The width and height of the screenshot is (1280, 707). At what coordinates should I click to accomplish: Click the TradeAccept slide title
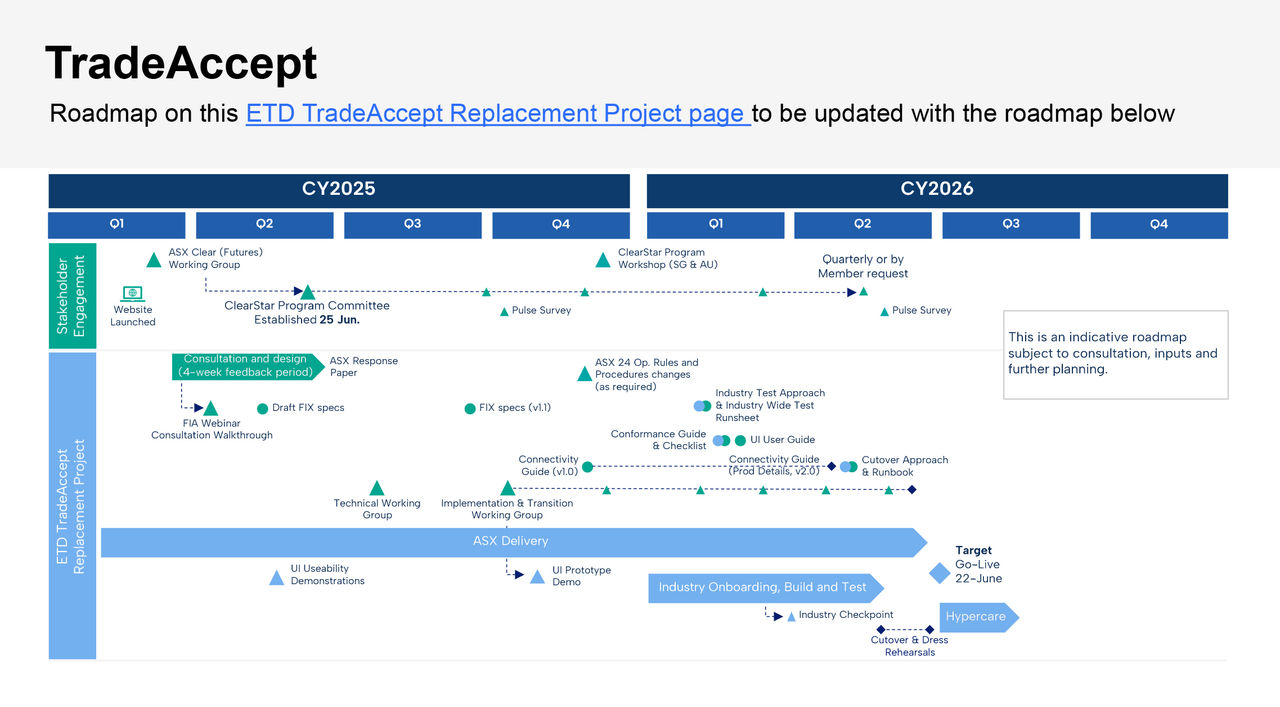[x=181, y=63]
